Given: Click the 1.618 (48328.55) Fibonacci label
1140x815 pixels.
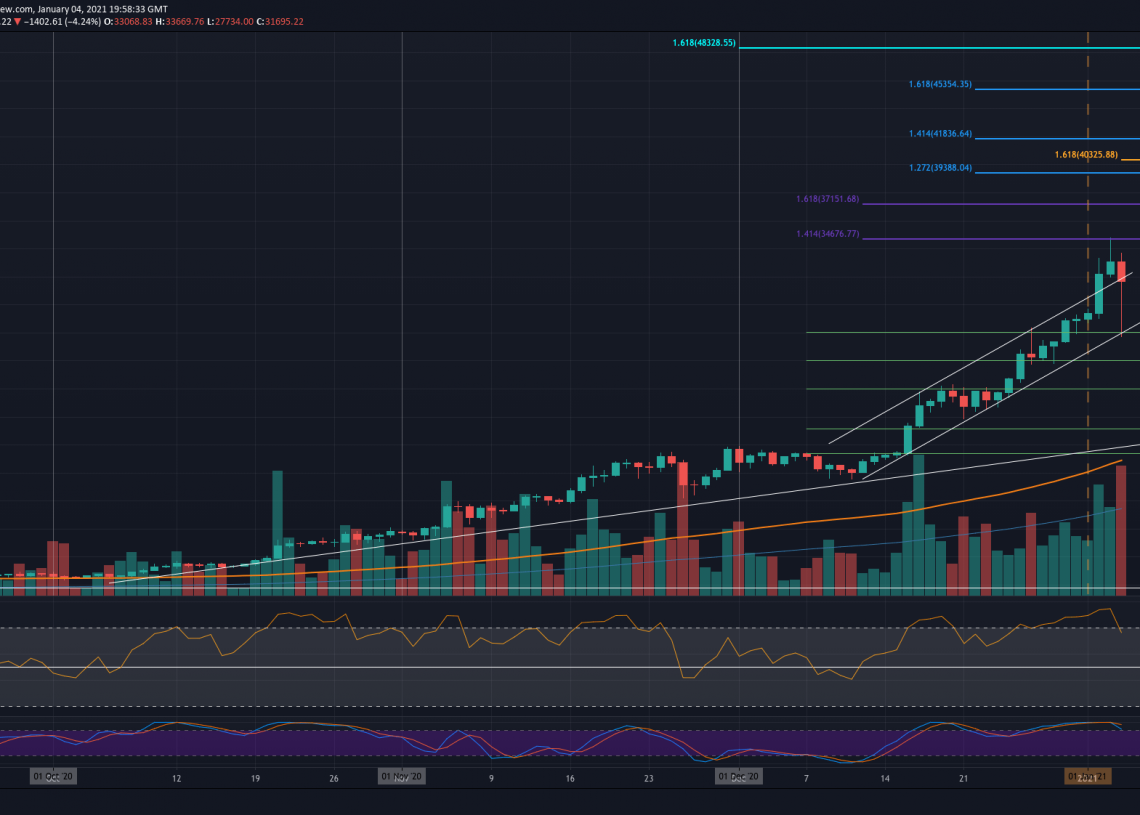Looking at the screenshot, I should [x=704, y=44].
